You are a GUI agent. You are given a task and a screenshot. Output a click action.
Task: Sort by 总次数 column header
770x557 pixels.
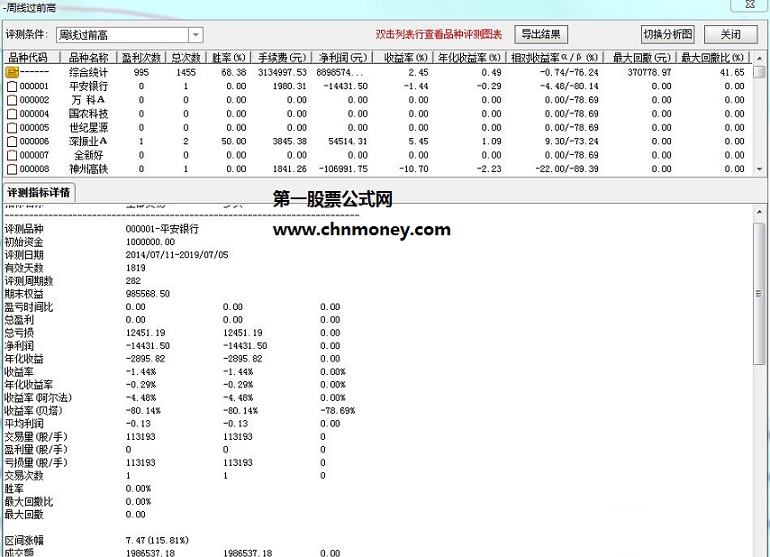coord(186,57)
